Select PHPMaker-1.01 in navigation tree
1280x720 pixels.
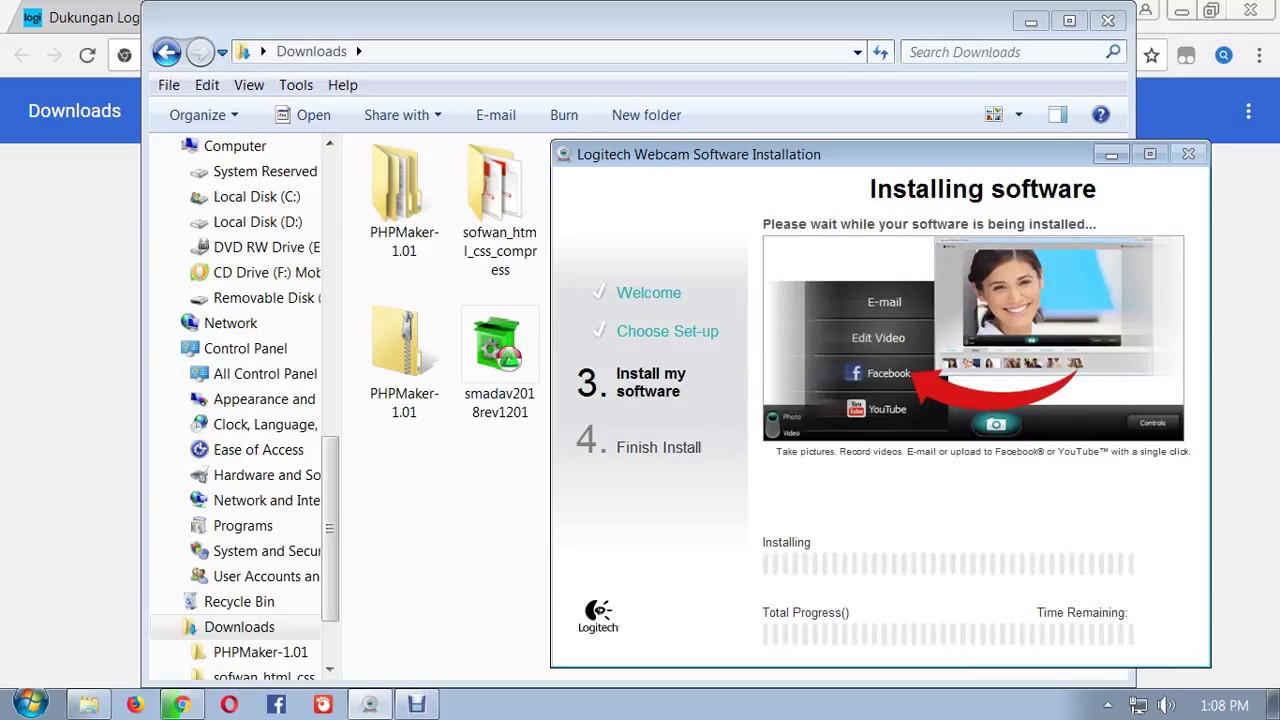260,652
